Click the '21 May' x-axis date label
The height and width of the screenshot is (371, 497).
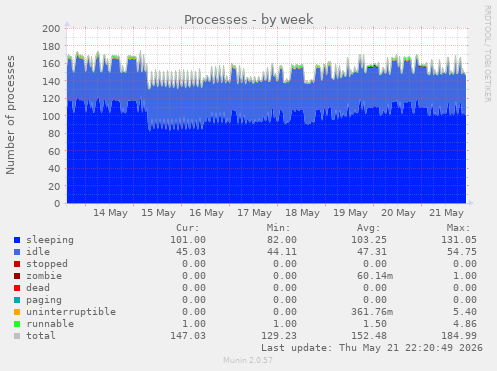446,213
